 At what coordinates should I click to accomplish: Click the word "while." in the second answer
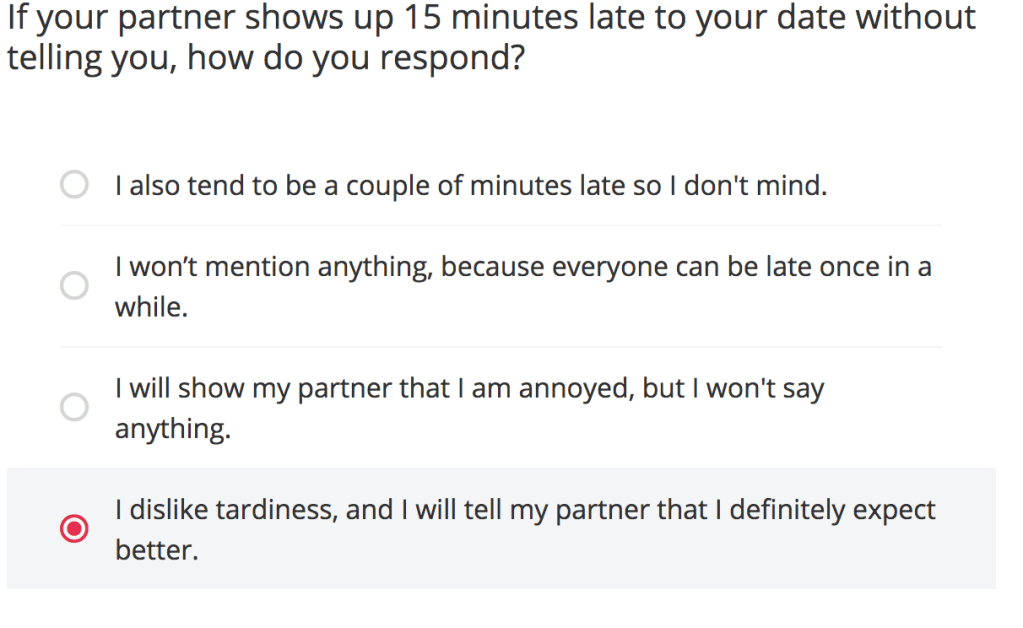pyautogui.click(x=151, y=307)
